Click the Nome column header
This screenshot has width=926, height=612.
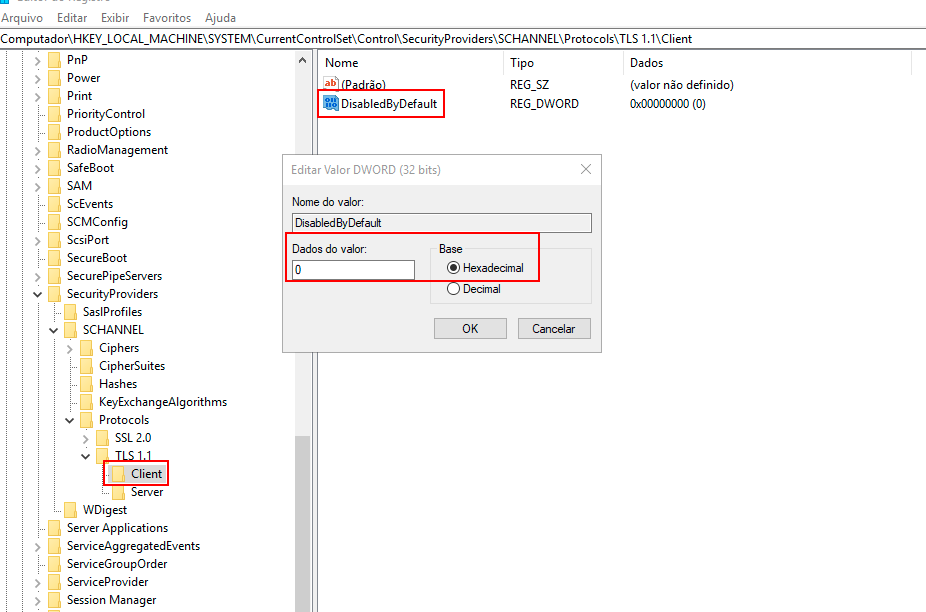(x=410, y=63)
